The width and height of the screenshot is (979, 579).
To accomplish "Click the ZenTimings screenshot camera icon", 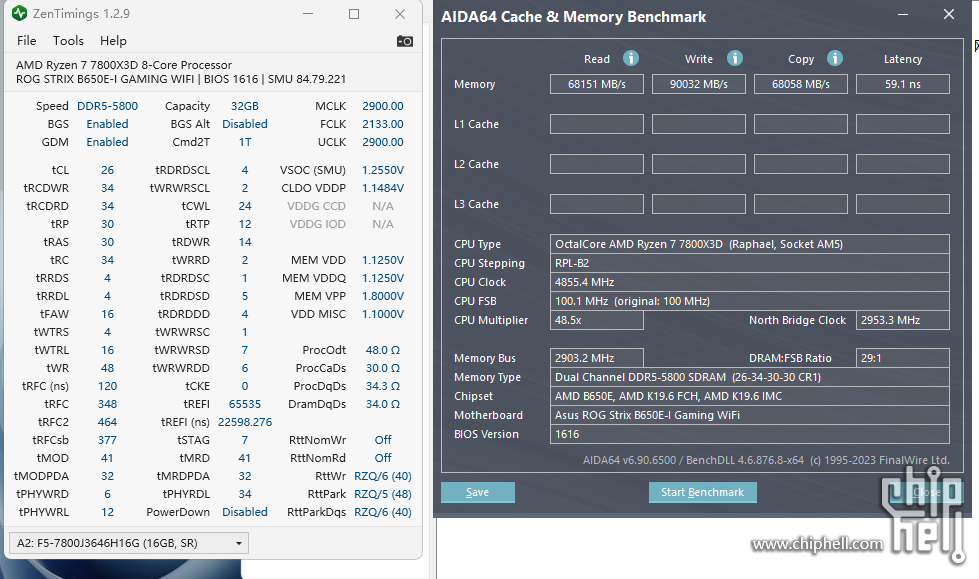I will [405, 41].
